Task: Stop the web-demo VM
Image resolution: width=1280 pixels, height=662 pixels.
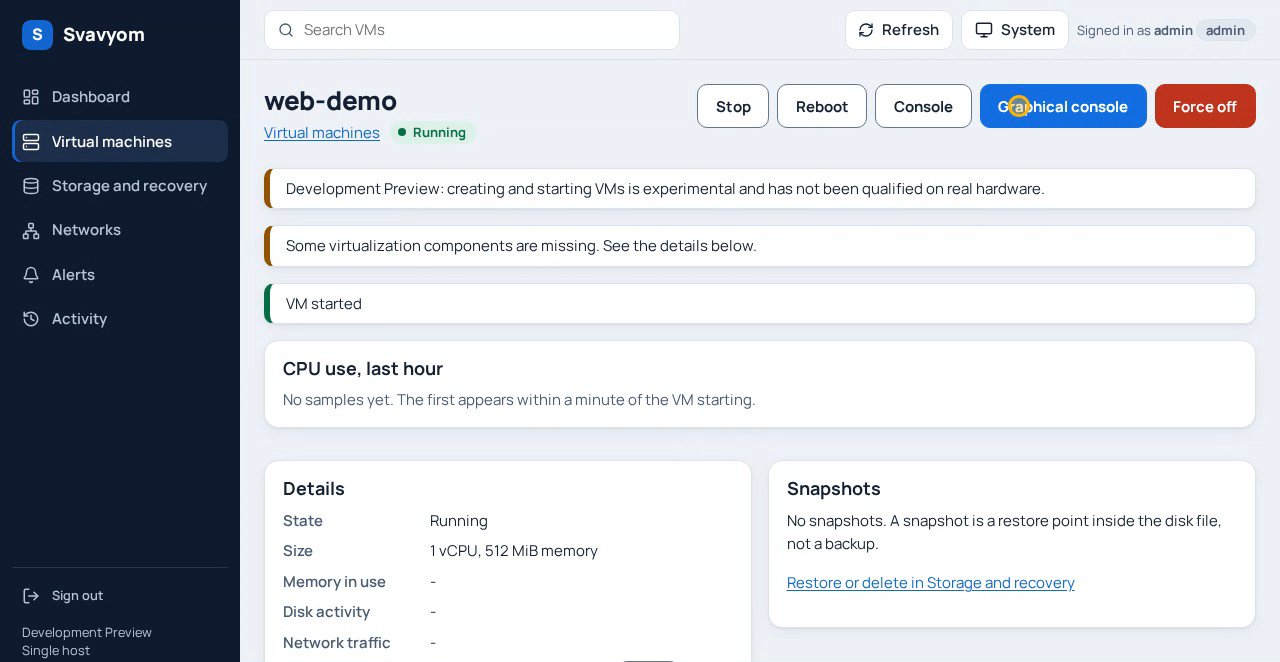Action: pyautogui.click(x=733, y=106)
